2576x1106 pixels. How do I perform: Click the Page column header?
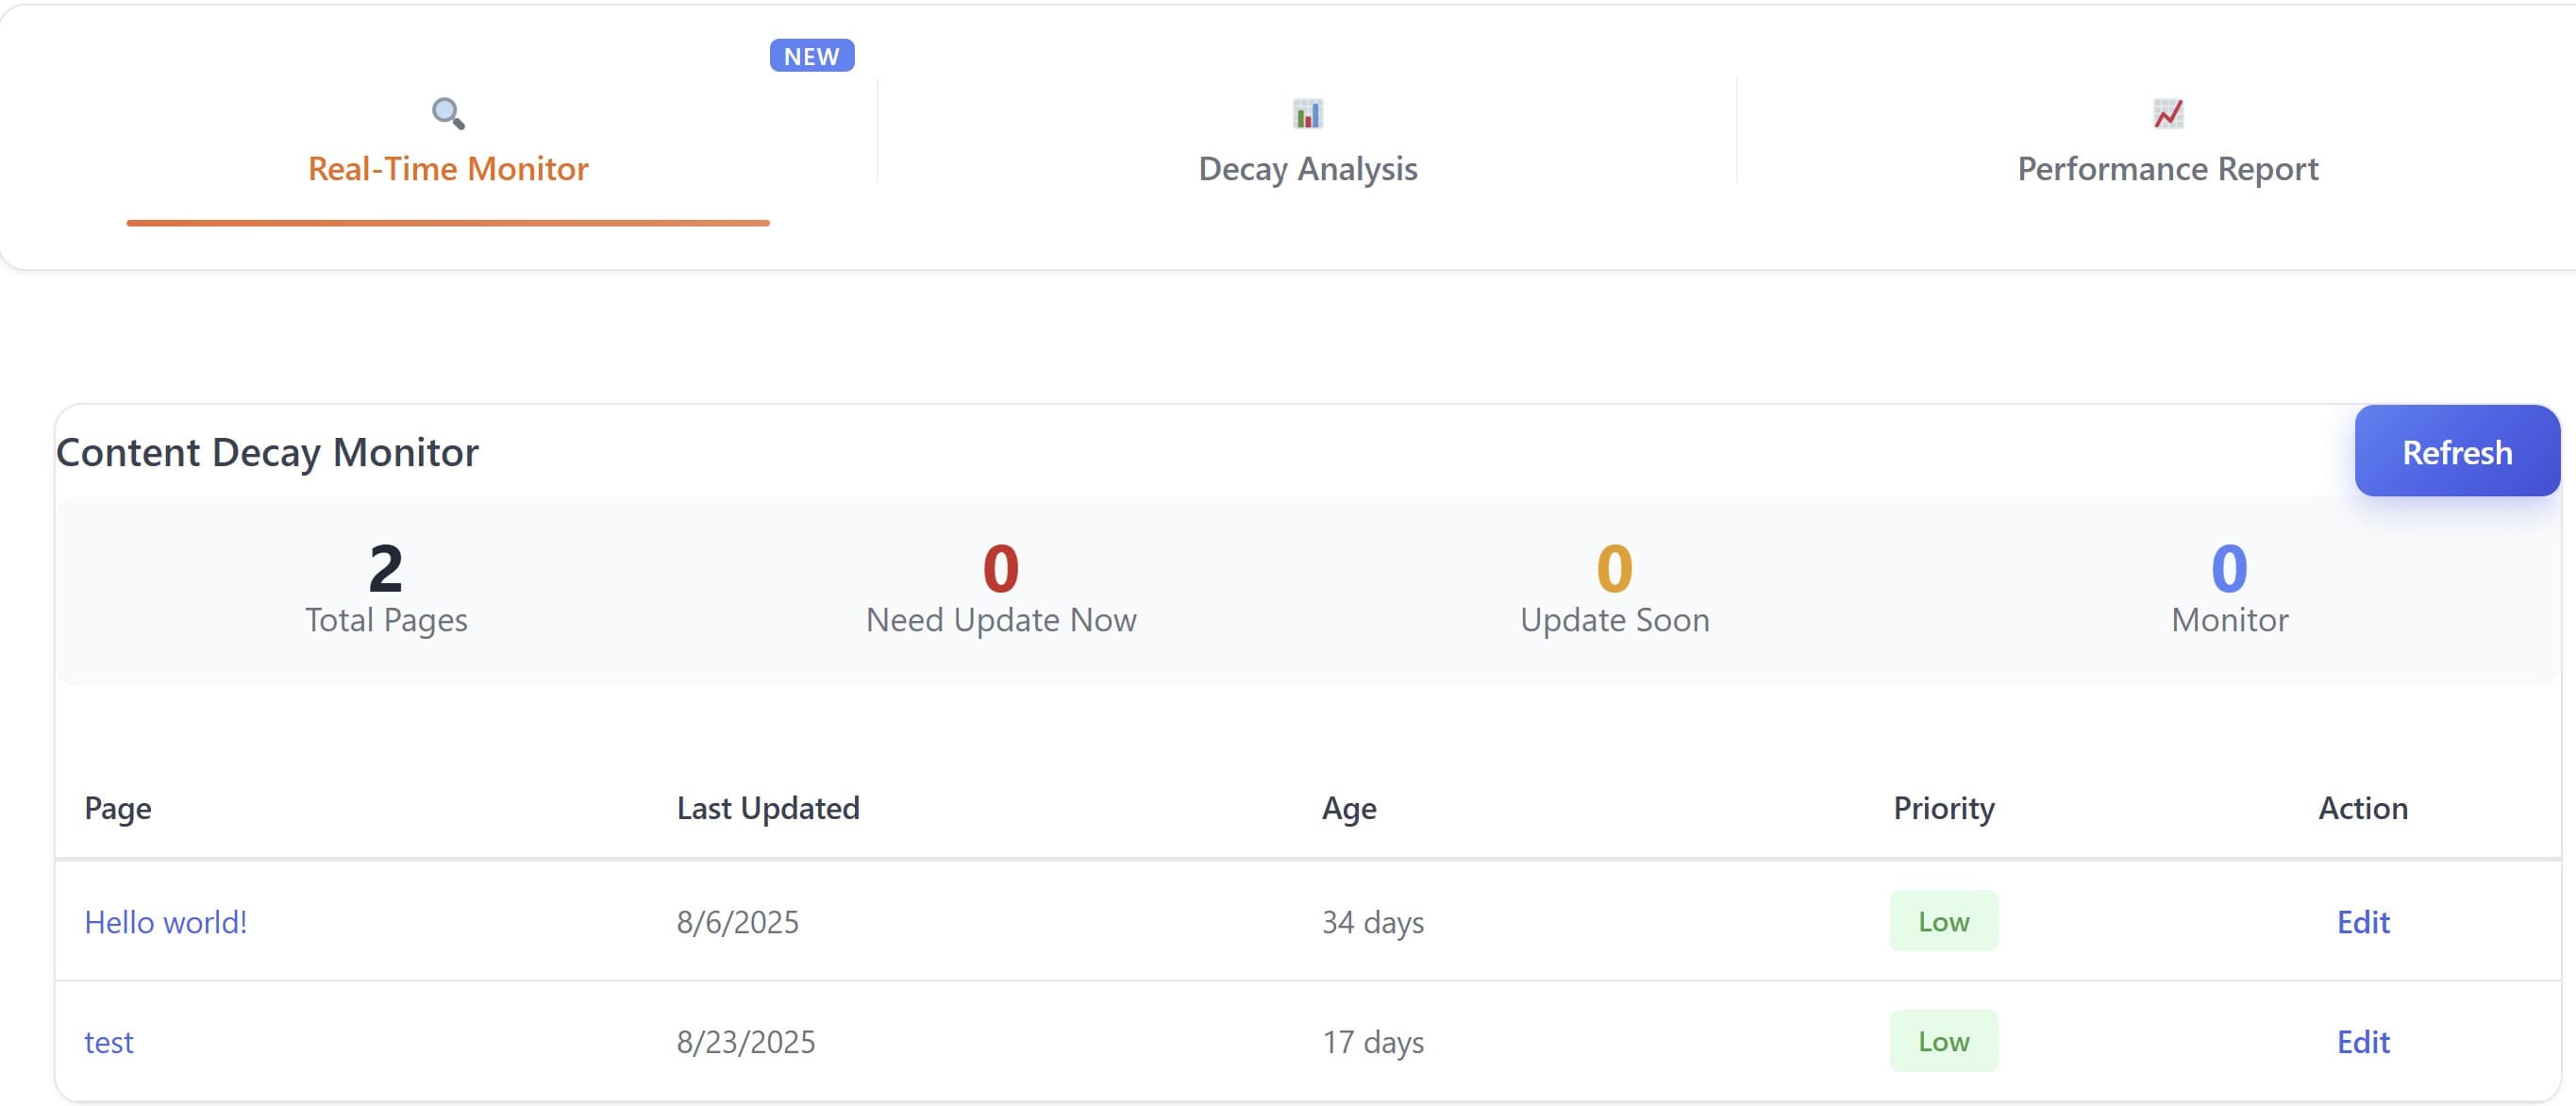click(117, 808)
